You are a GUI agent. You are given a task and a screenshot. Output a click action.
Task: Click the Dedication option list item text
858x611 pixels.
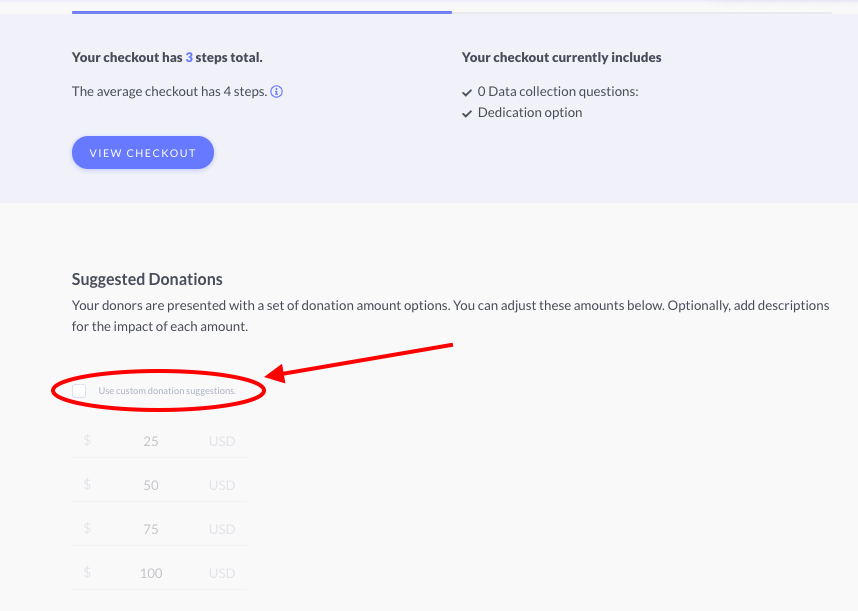530,113
